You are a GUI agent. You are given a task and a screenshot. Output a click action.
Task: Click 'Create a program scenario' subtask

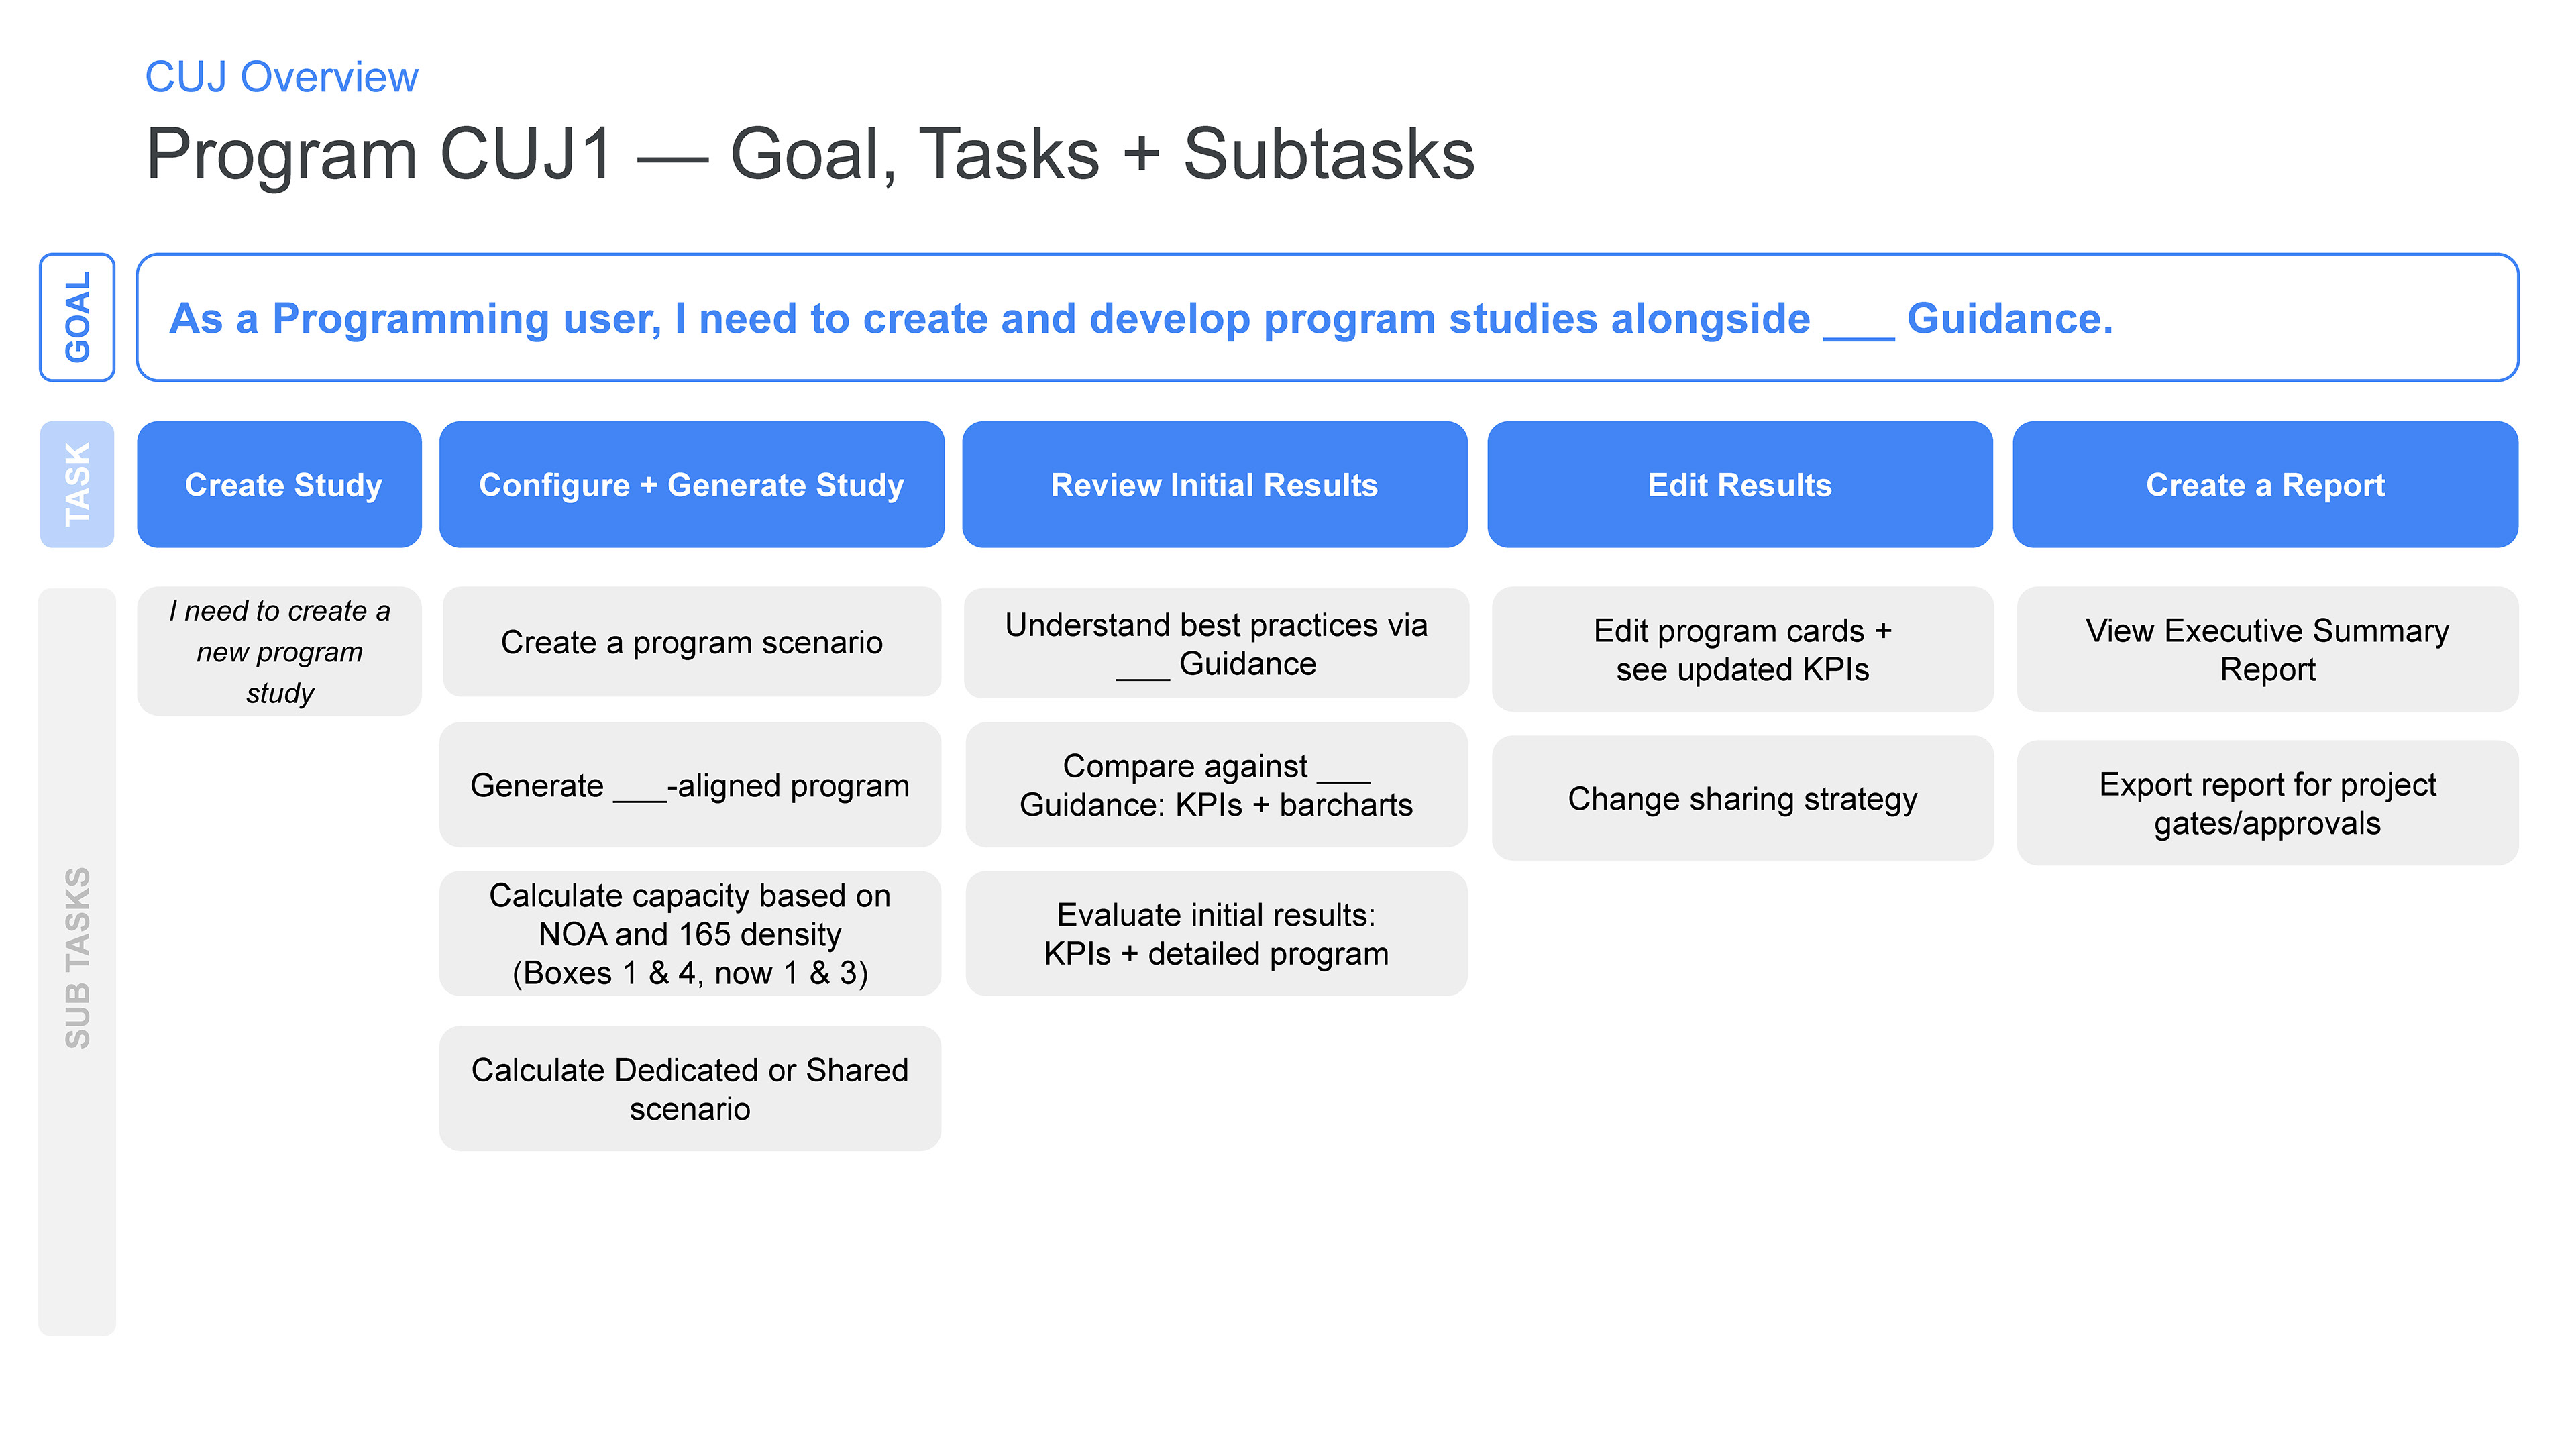(x=691, y=642)
